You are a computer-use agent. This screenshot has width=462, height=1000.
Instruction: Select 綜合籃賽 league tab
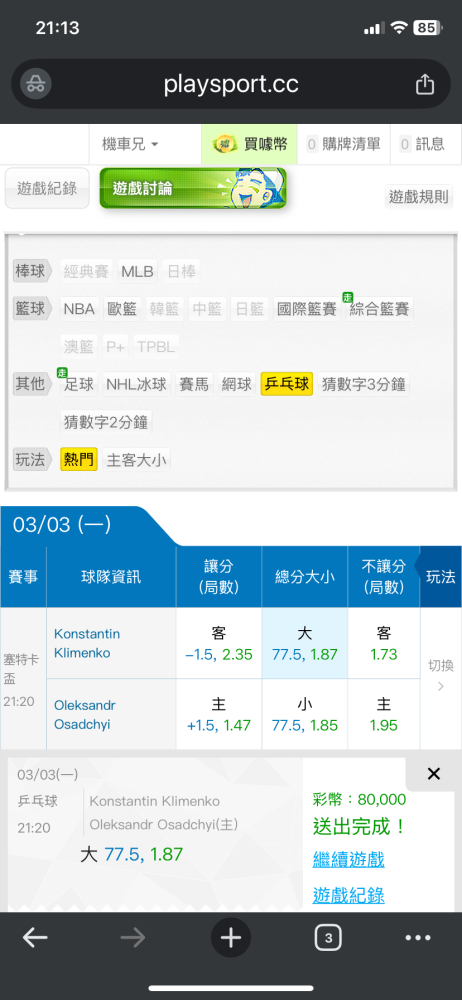click(x=379, y=309)
